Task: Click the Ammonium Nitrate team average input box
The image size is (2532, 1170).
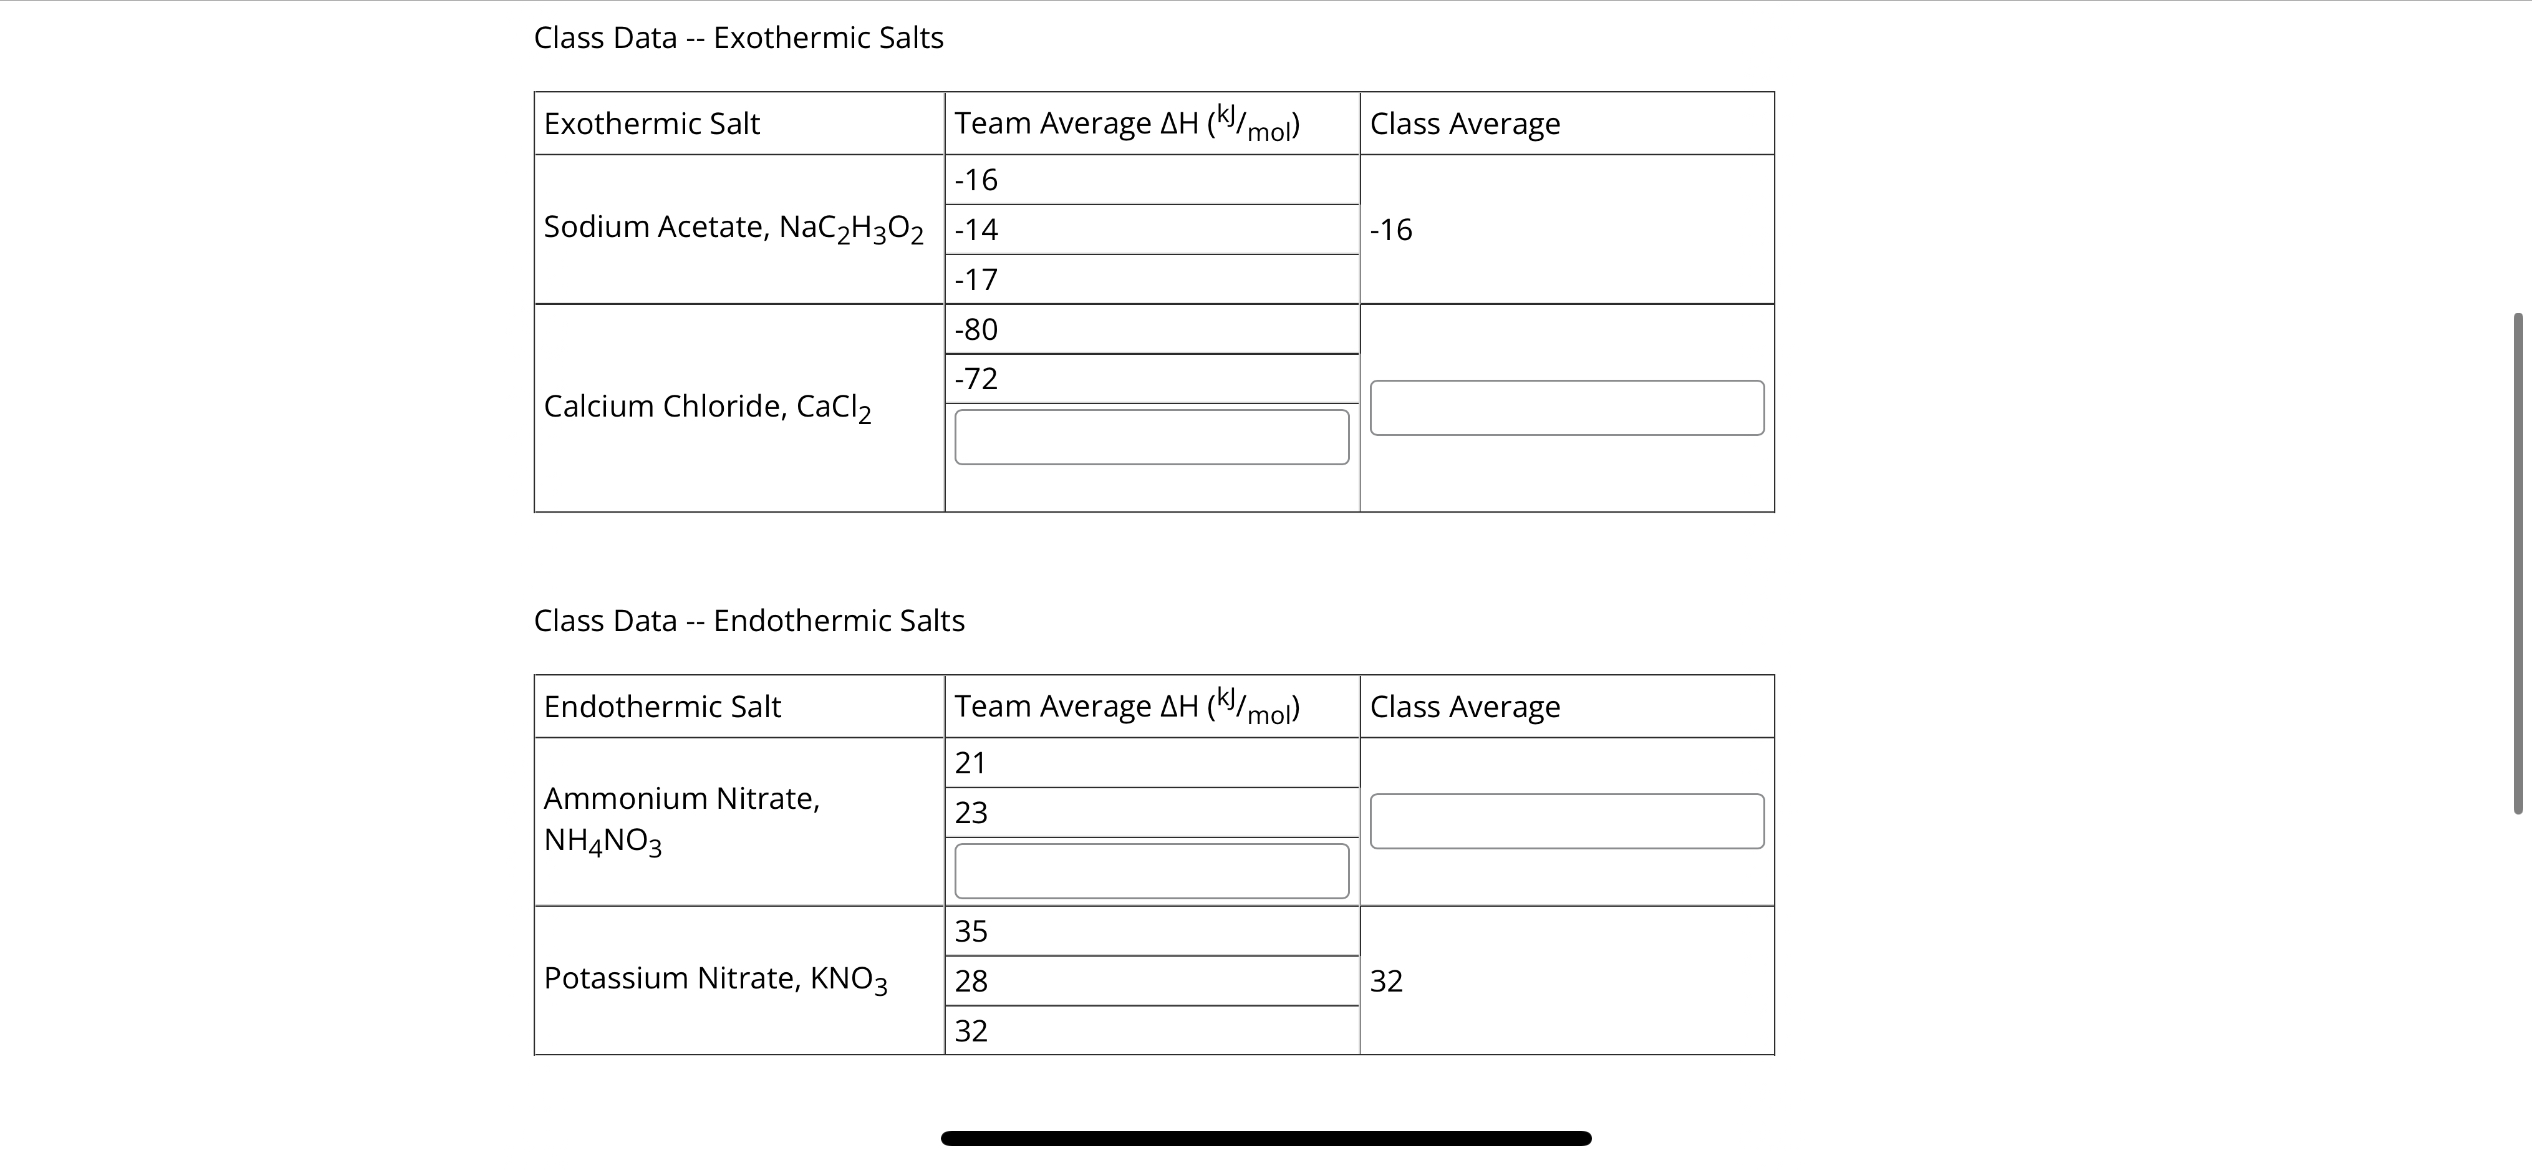Action: click(x=1152, y=870)
